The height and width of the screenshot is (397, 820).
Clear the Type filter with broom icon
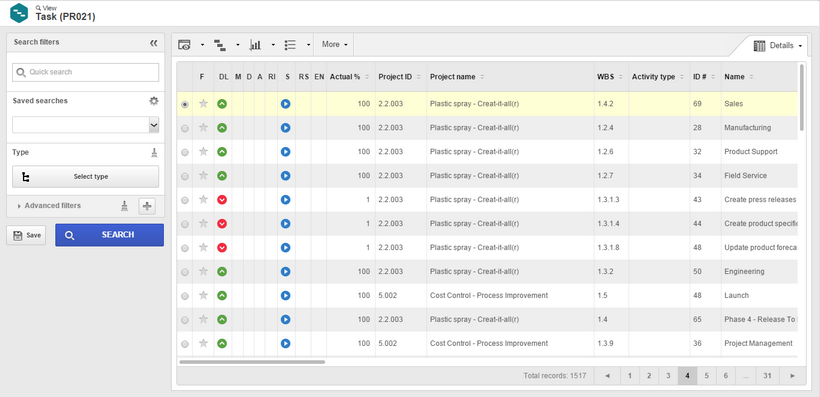pos(154,152)
